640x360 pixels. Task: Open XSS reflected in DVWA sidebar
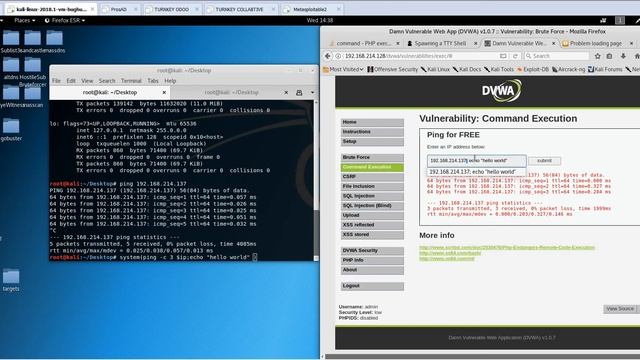click(372, 225)
